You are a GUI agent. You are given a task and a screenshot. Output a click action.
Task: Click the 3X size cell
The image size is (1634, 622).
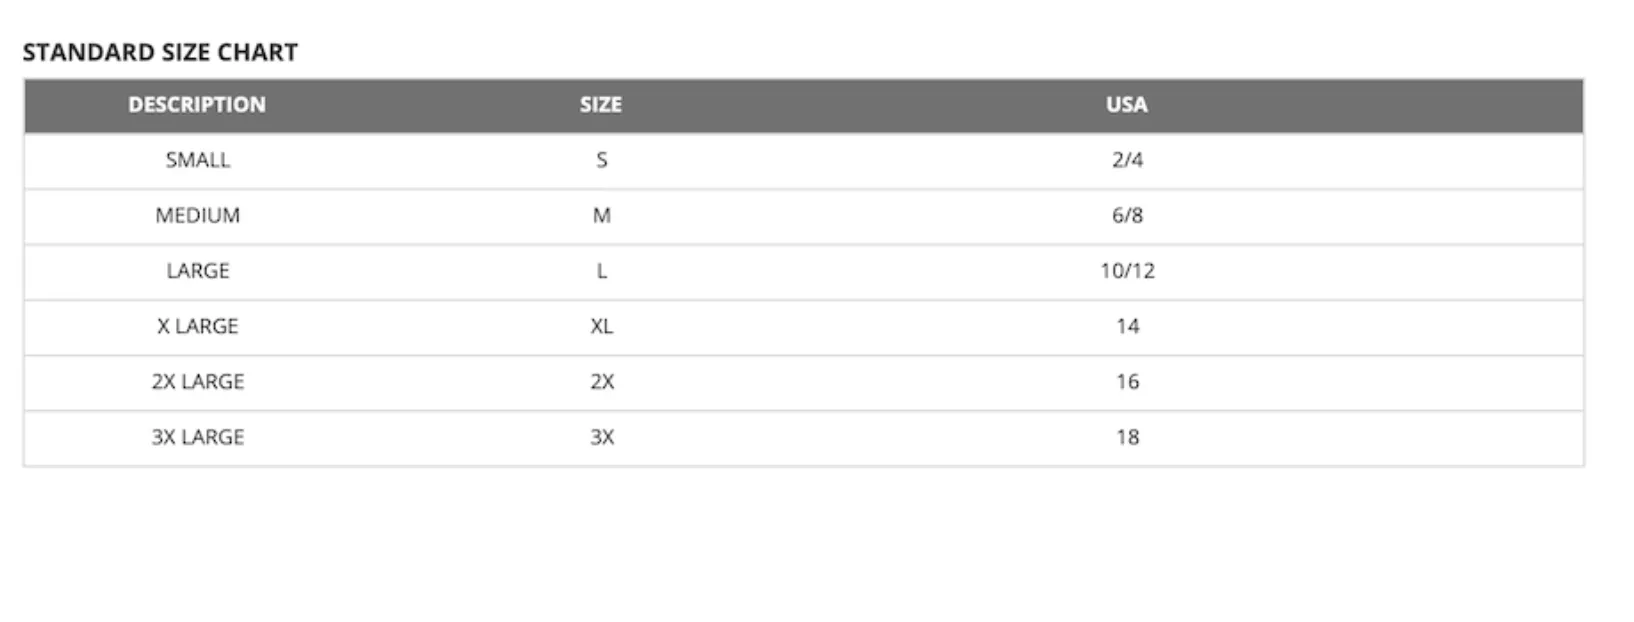pos(602,437)
